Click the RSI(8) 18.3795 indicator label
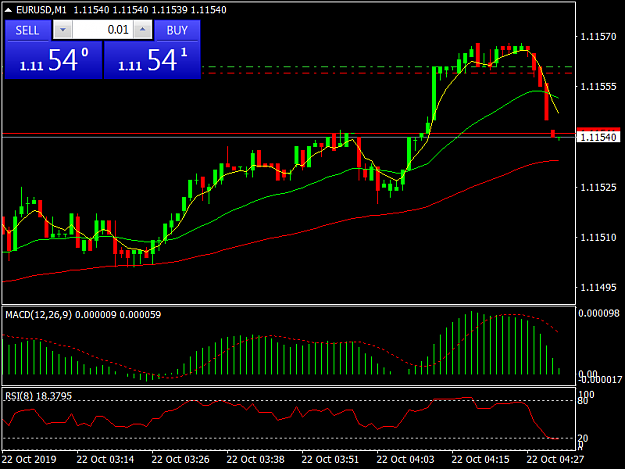 pos(38,396)
